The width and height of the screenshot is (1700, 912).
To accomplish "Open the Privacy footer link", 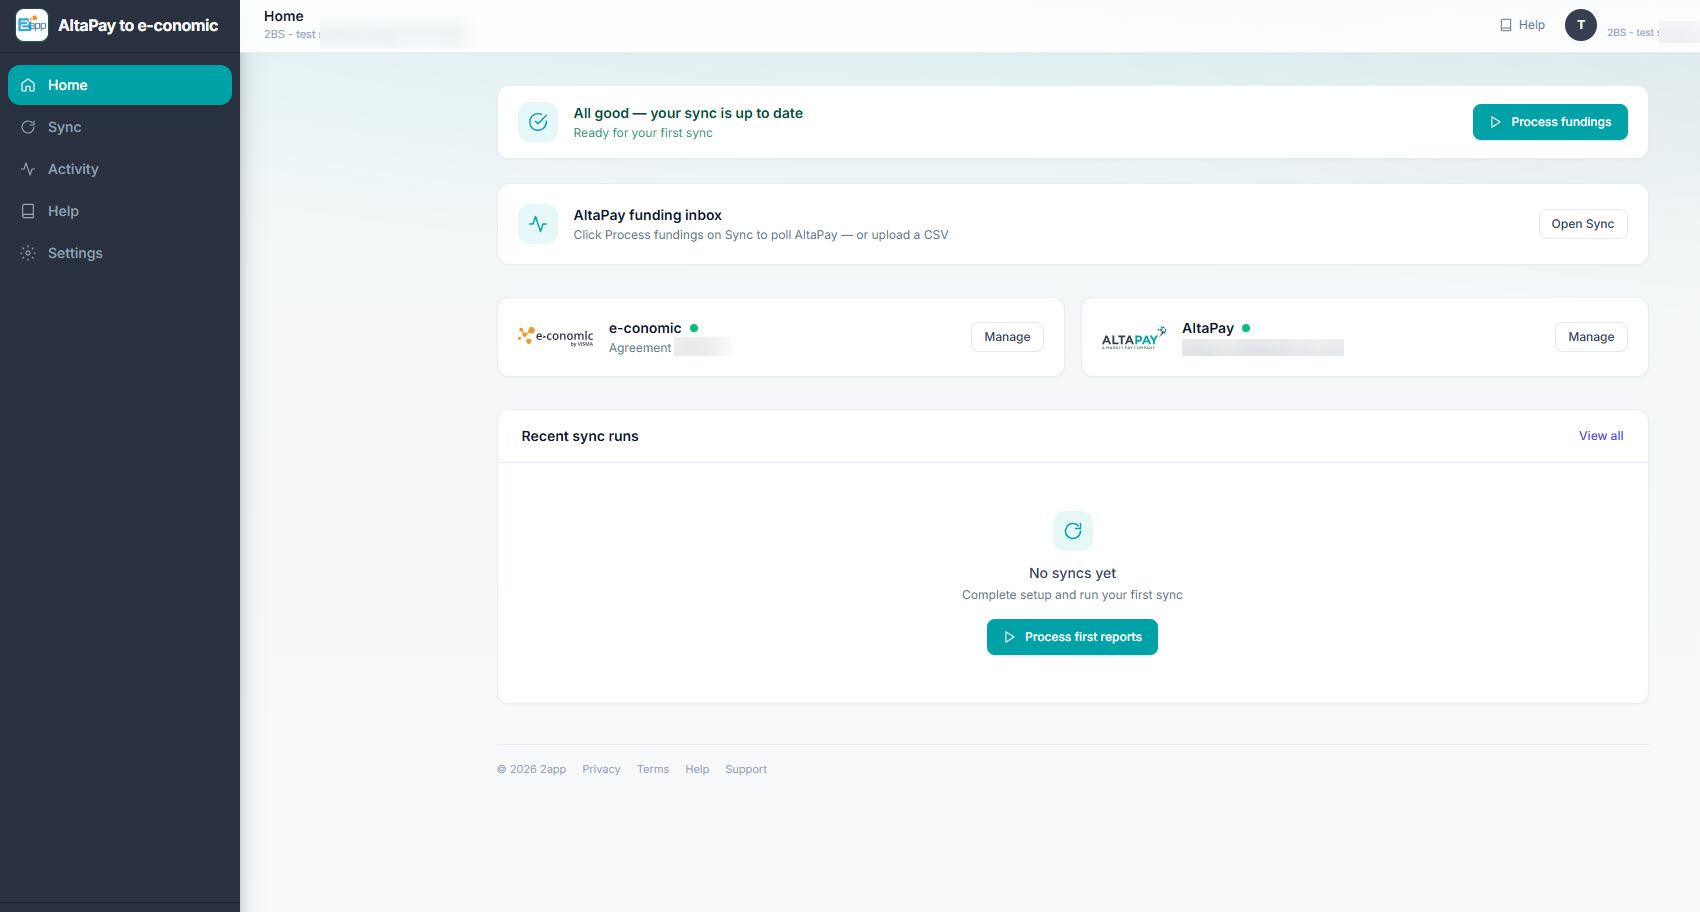I will tap(601, 769).
